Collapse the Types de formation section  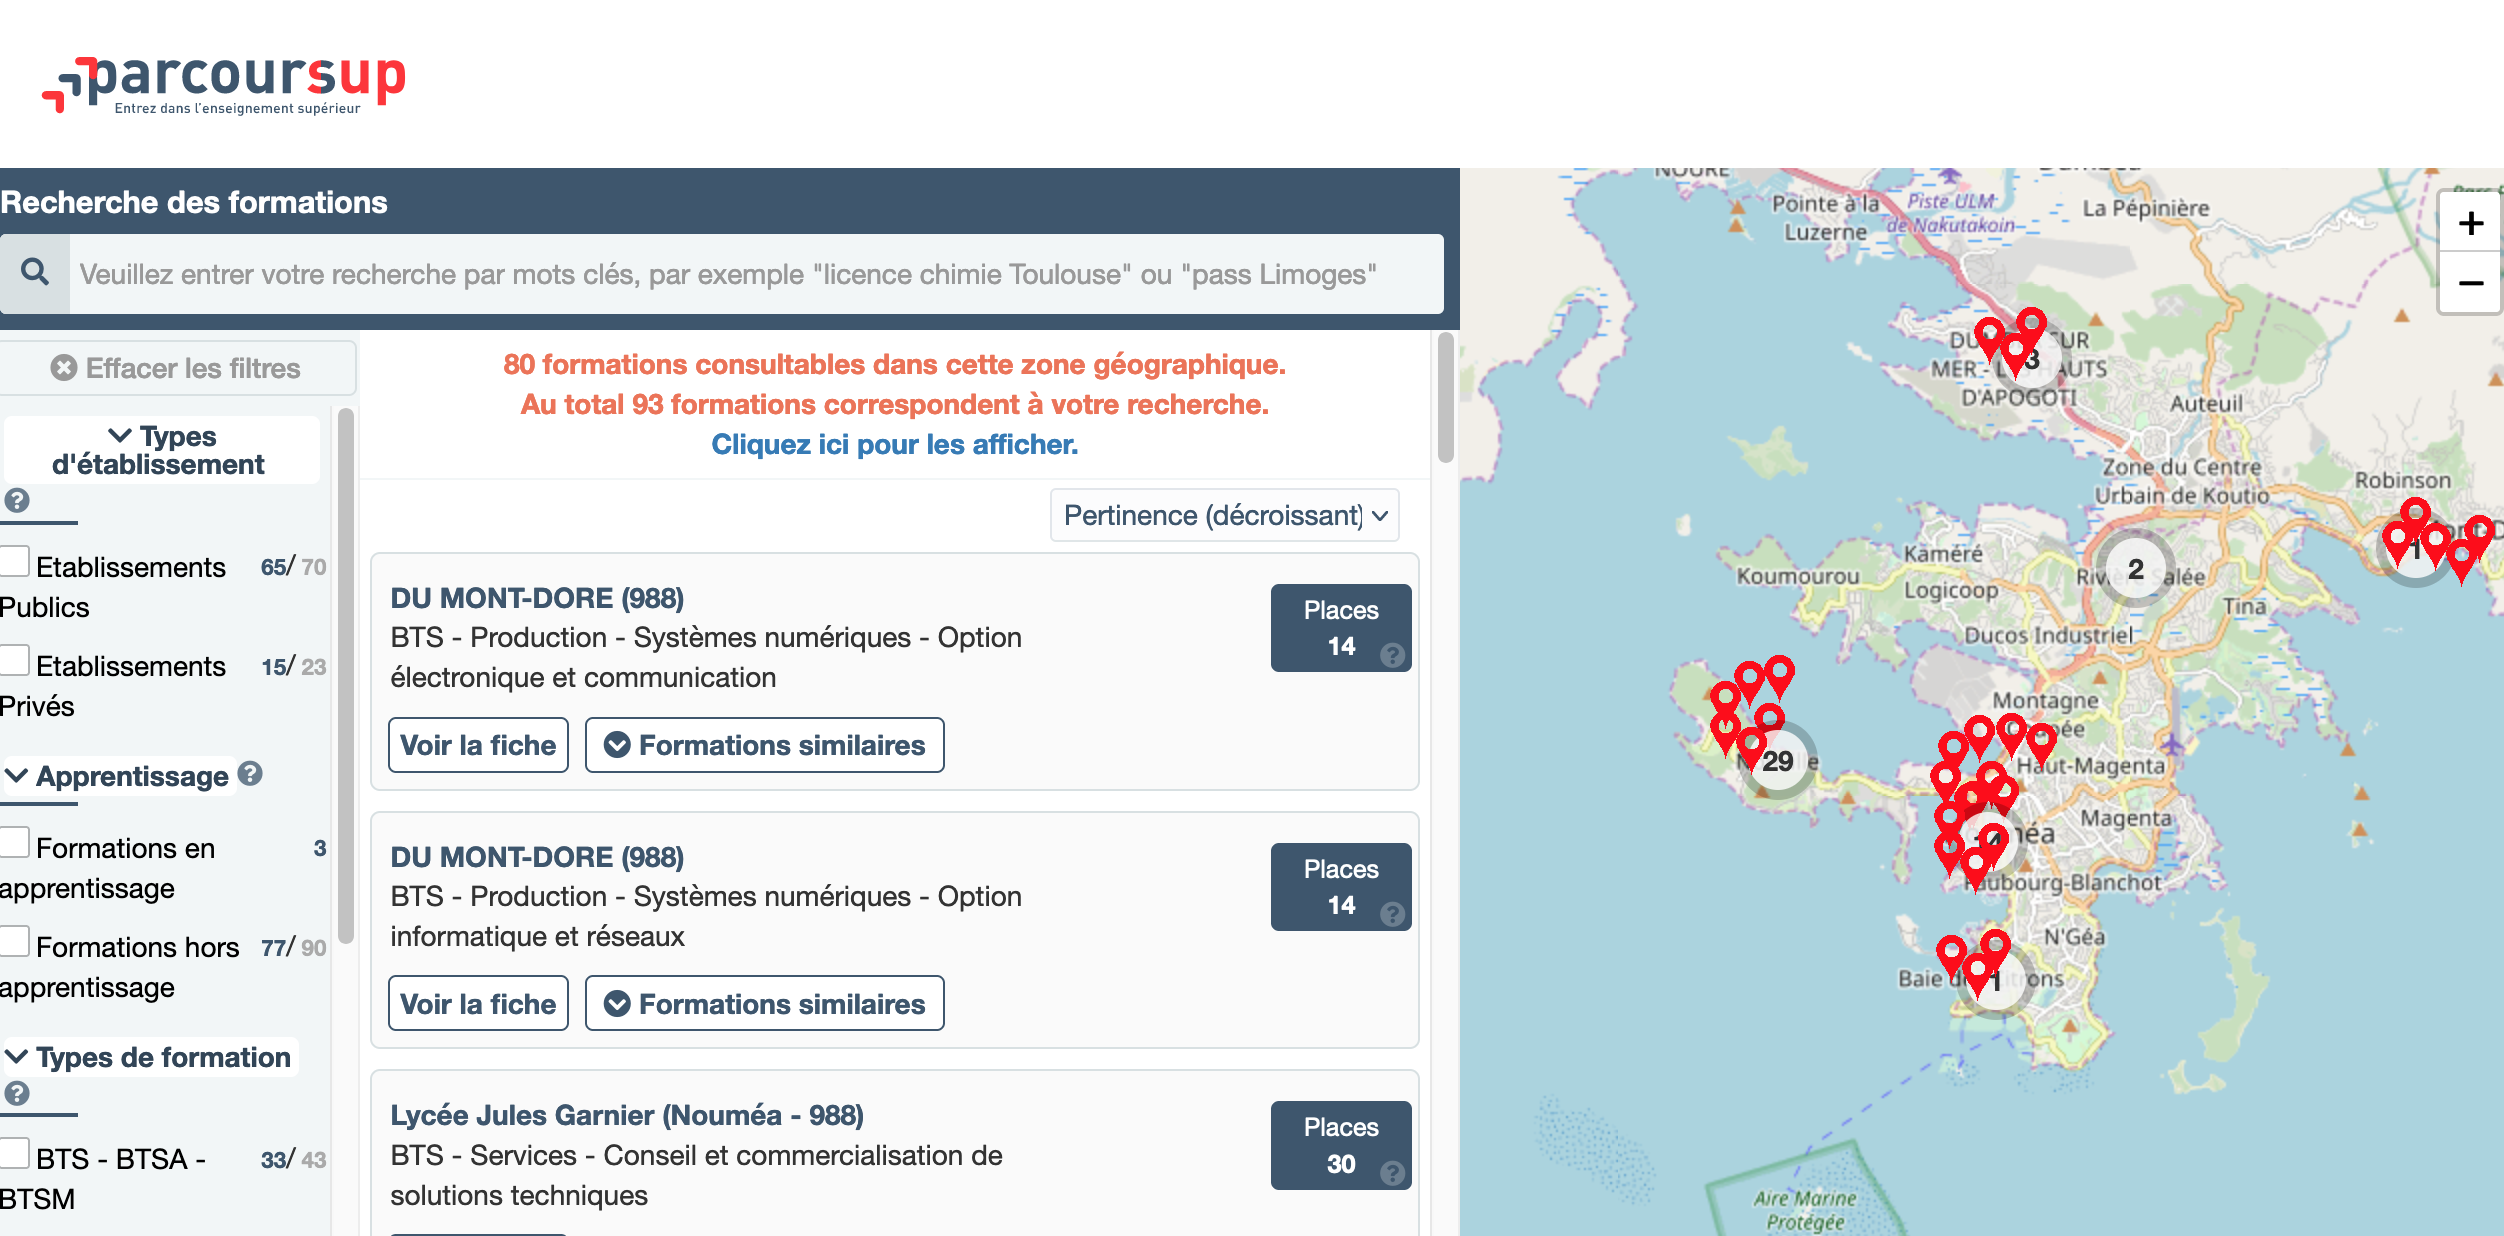(x=150, y=1057)
